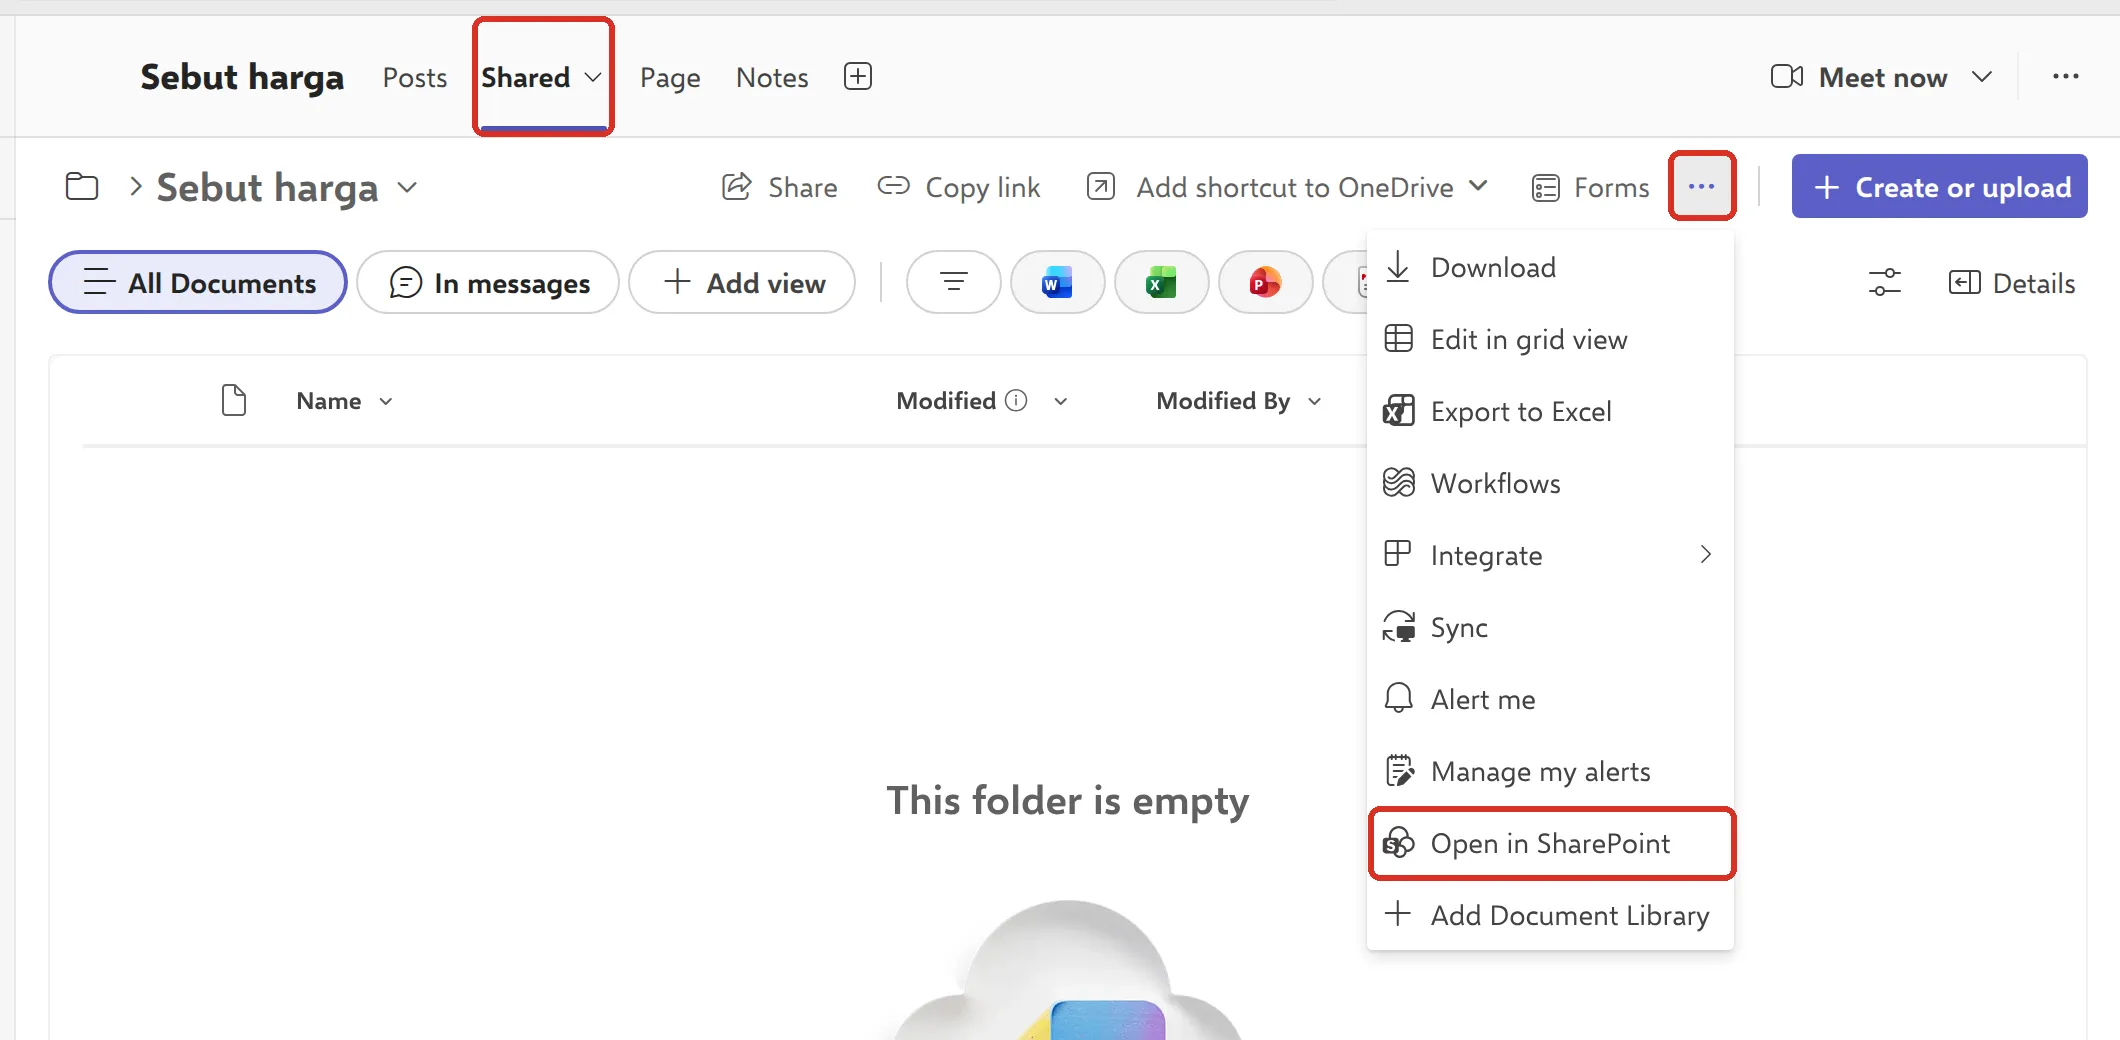
Task: Click the Sebut harga channel title
Action: coord(242,77)
